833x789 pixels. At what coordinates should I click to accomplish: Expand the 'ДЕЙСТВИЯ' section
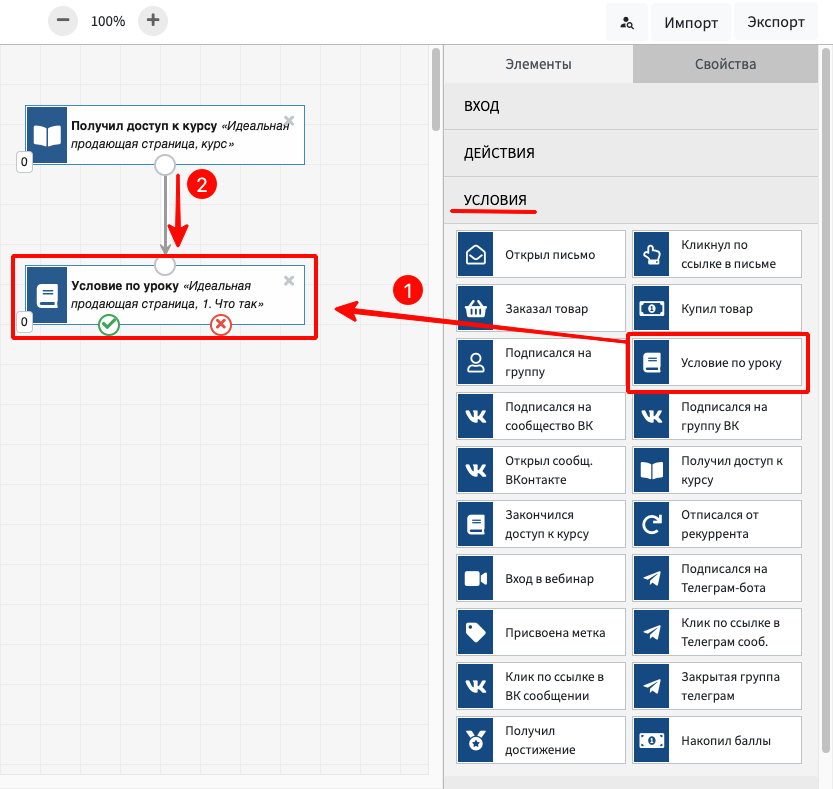point(637,153)
